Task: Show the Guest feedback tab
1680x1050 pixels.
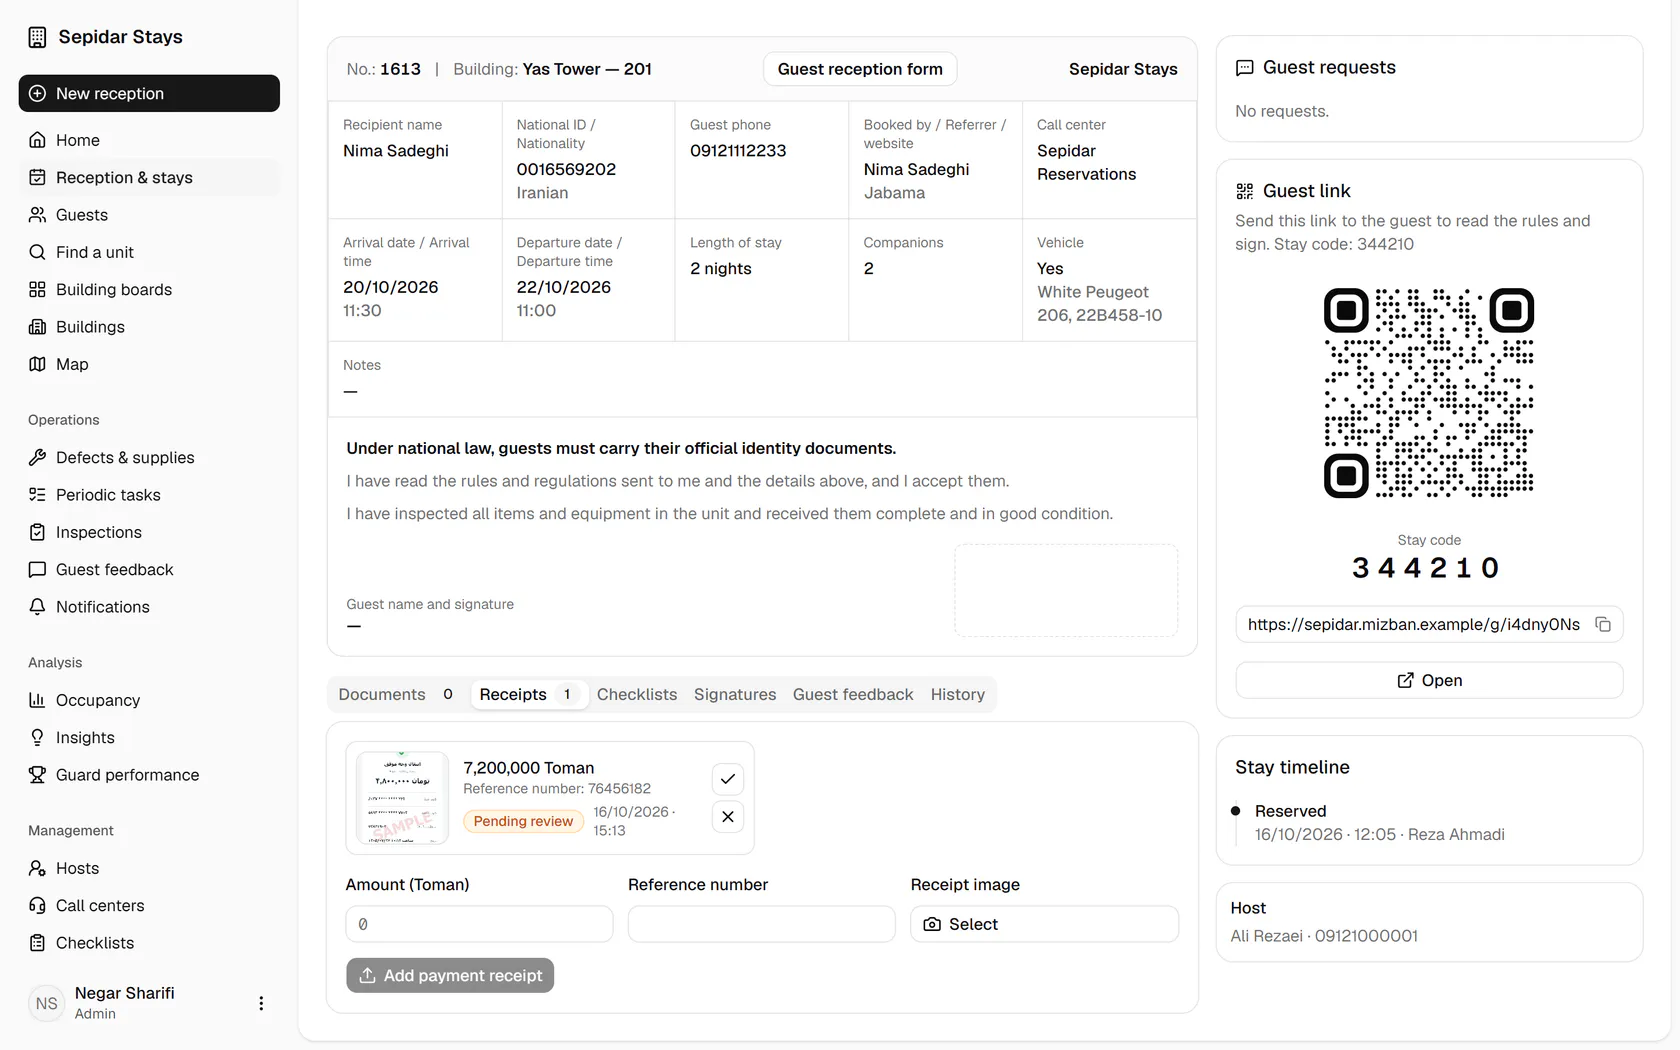Action: [853, 694]
